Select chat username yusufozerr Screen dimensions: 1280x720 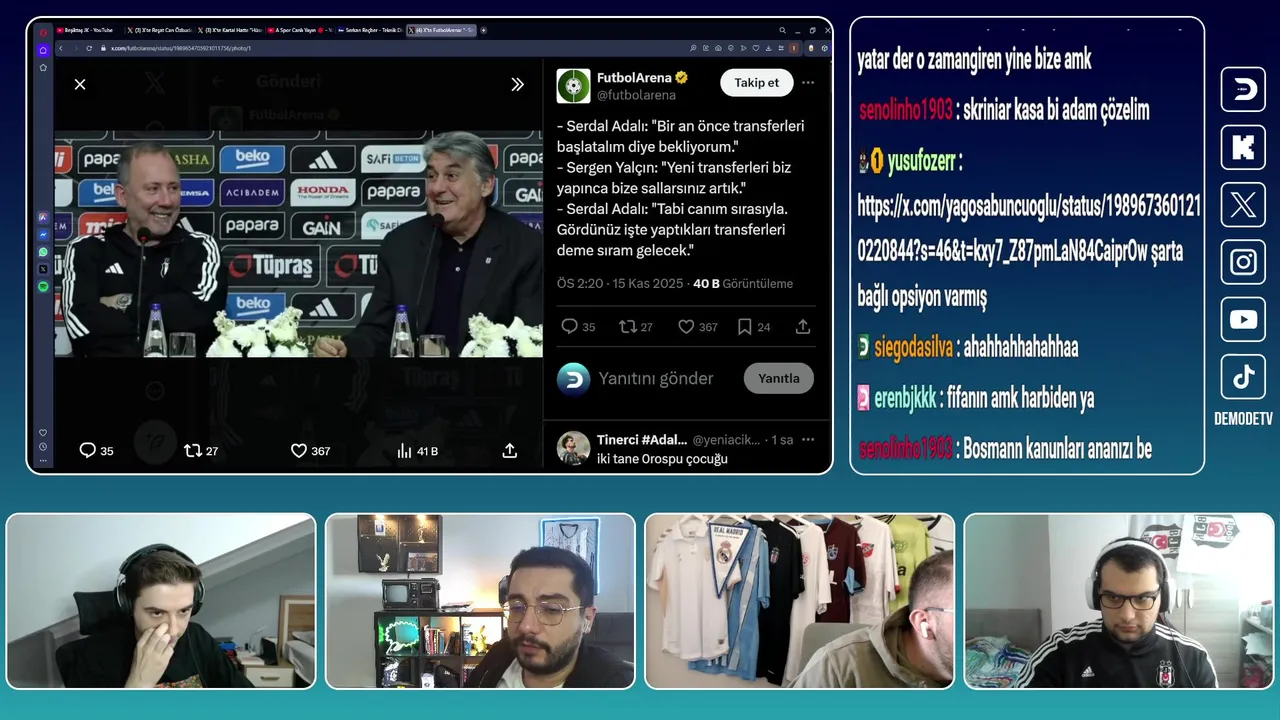click(921, 159)
